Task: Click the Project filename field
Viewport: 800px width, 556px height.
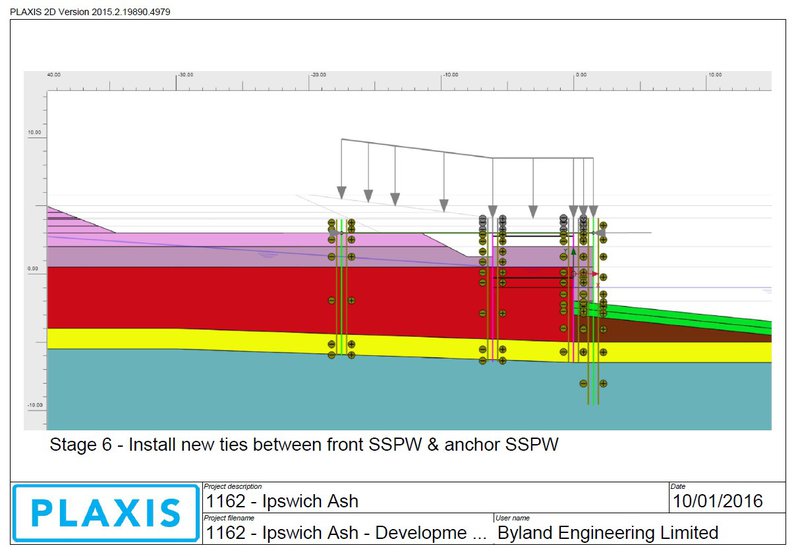Action: [x=345, y=532]
